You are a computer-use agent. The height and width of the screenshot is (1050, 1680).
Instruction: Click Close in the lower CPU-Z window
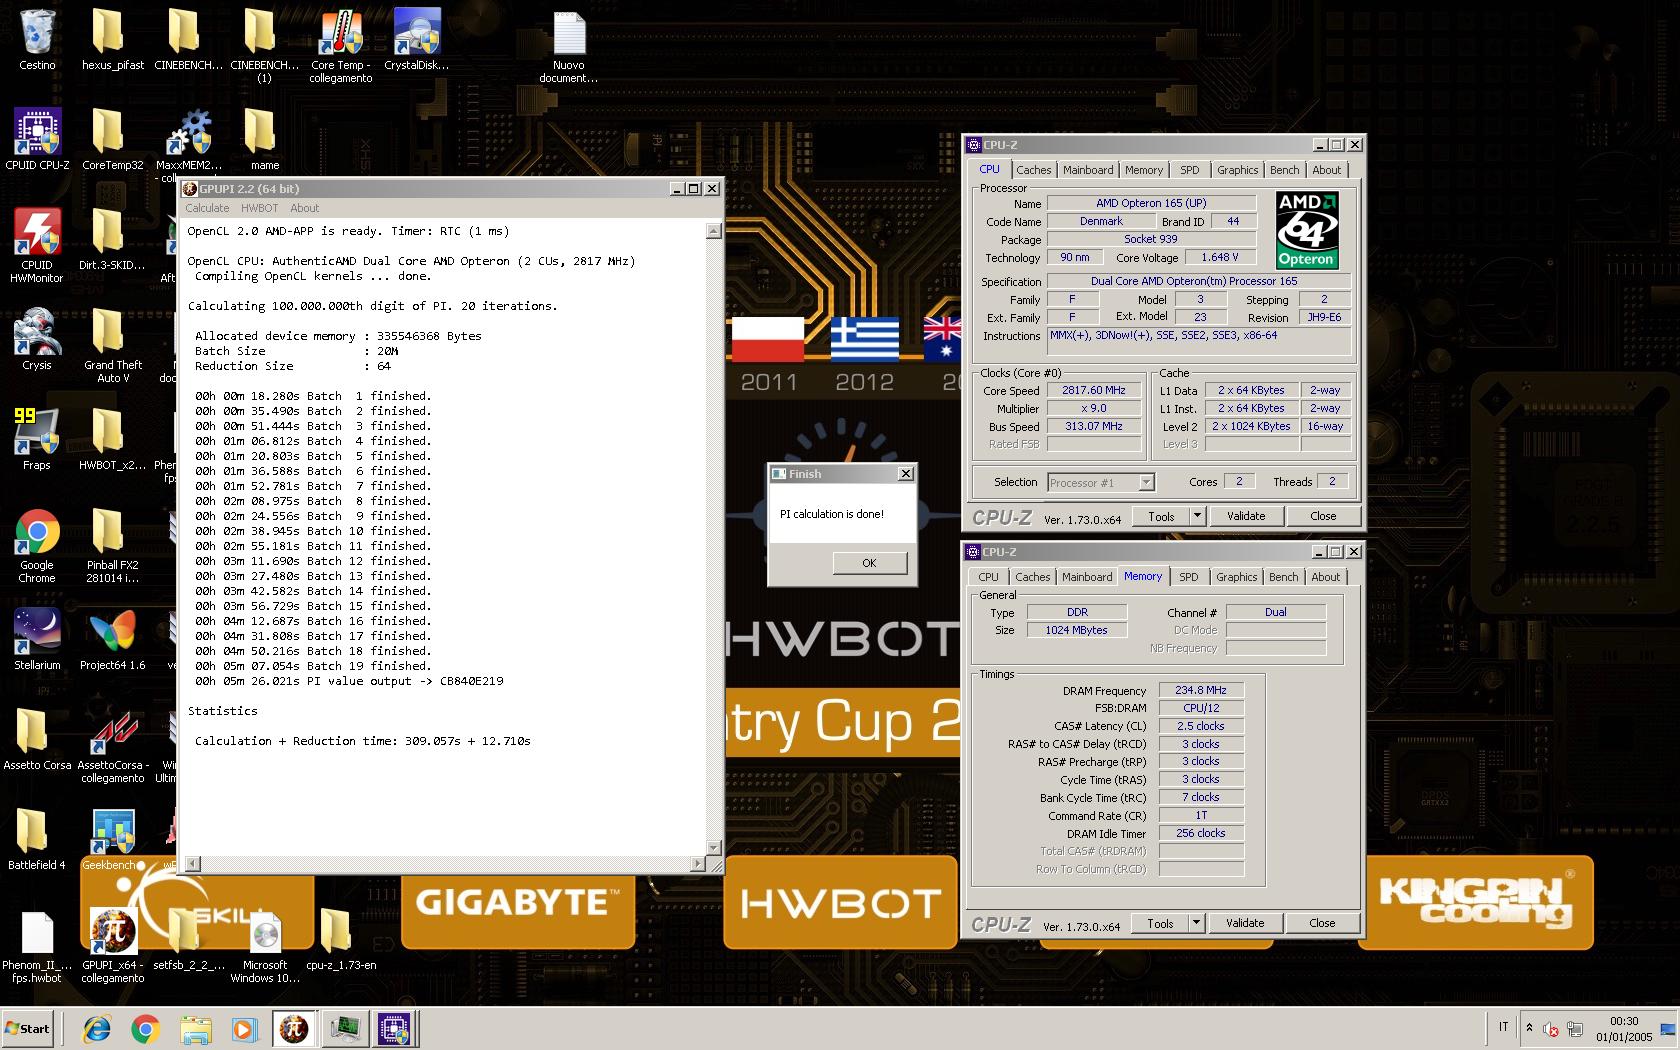coord(1322,923)
